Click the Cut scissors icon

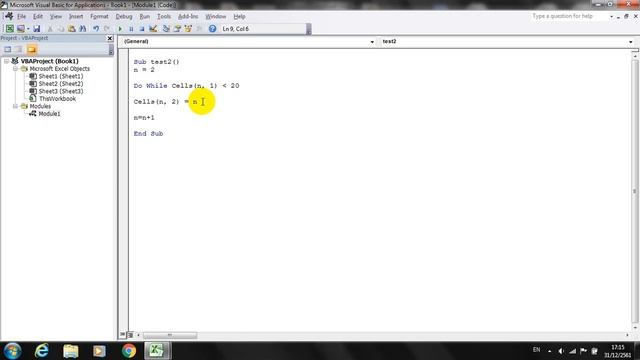50,29
